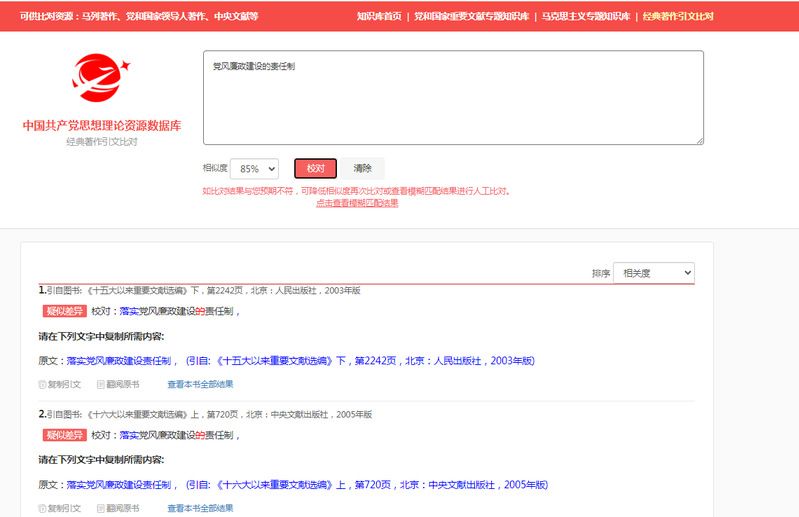Click 查看本书全部结果 in first result

coord(200,384)
